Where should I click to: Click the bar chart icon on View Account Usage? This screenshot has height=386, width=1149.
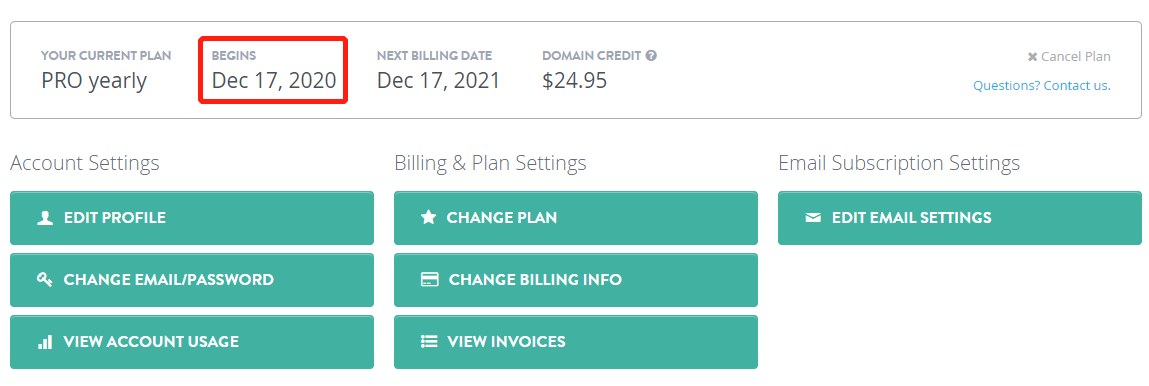click(45, 341)
